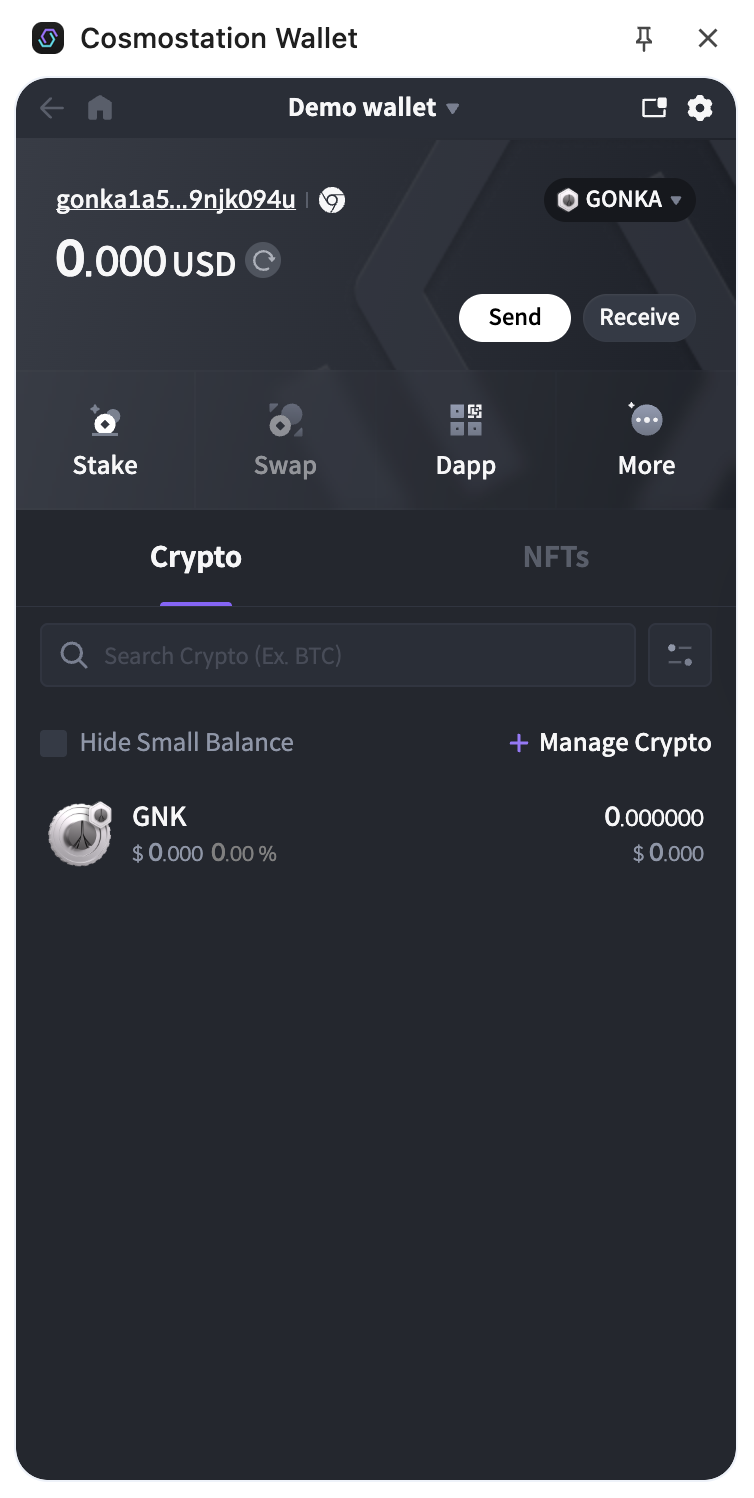Click the crypto list filter icon
754x1498 pixels.
(680, 655)
